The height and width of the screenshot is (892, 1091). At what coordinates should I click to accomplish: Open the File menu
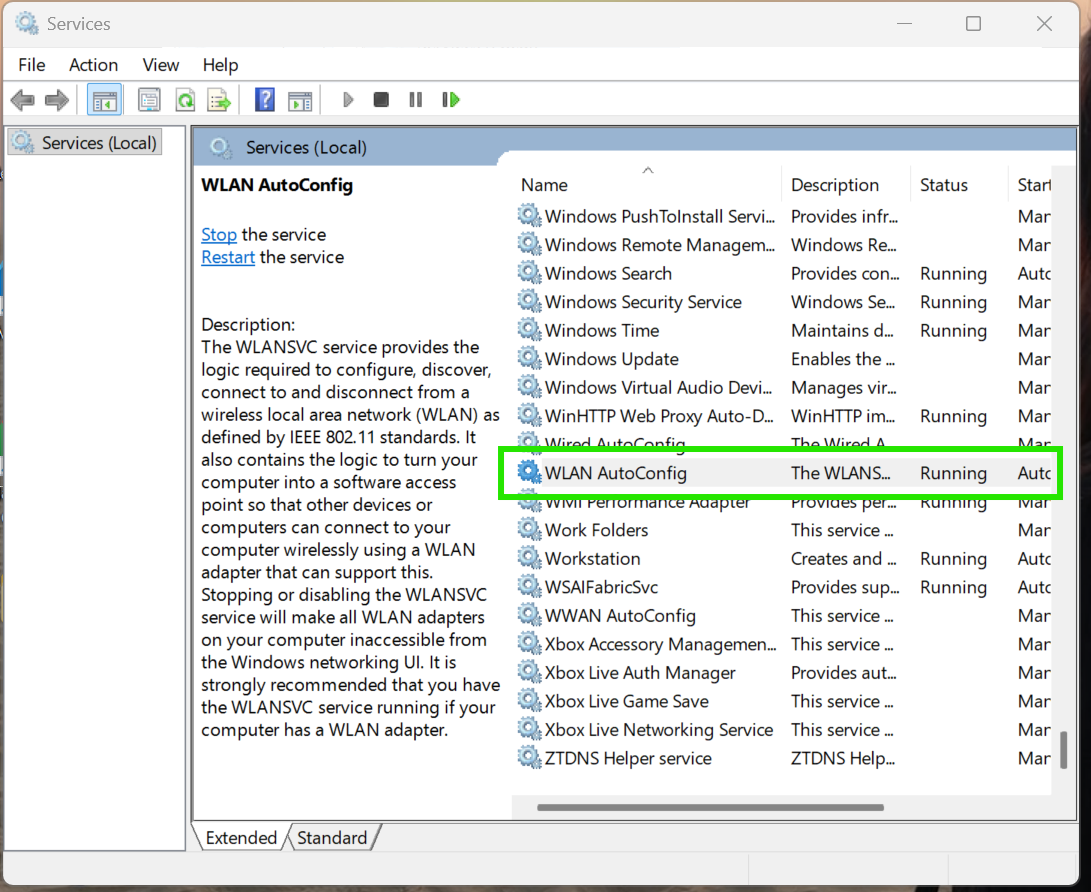pos(32,65)
